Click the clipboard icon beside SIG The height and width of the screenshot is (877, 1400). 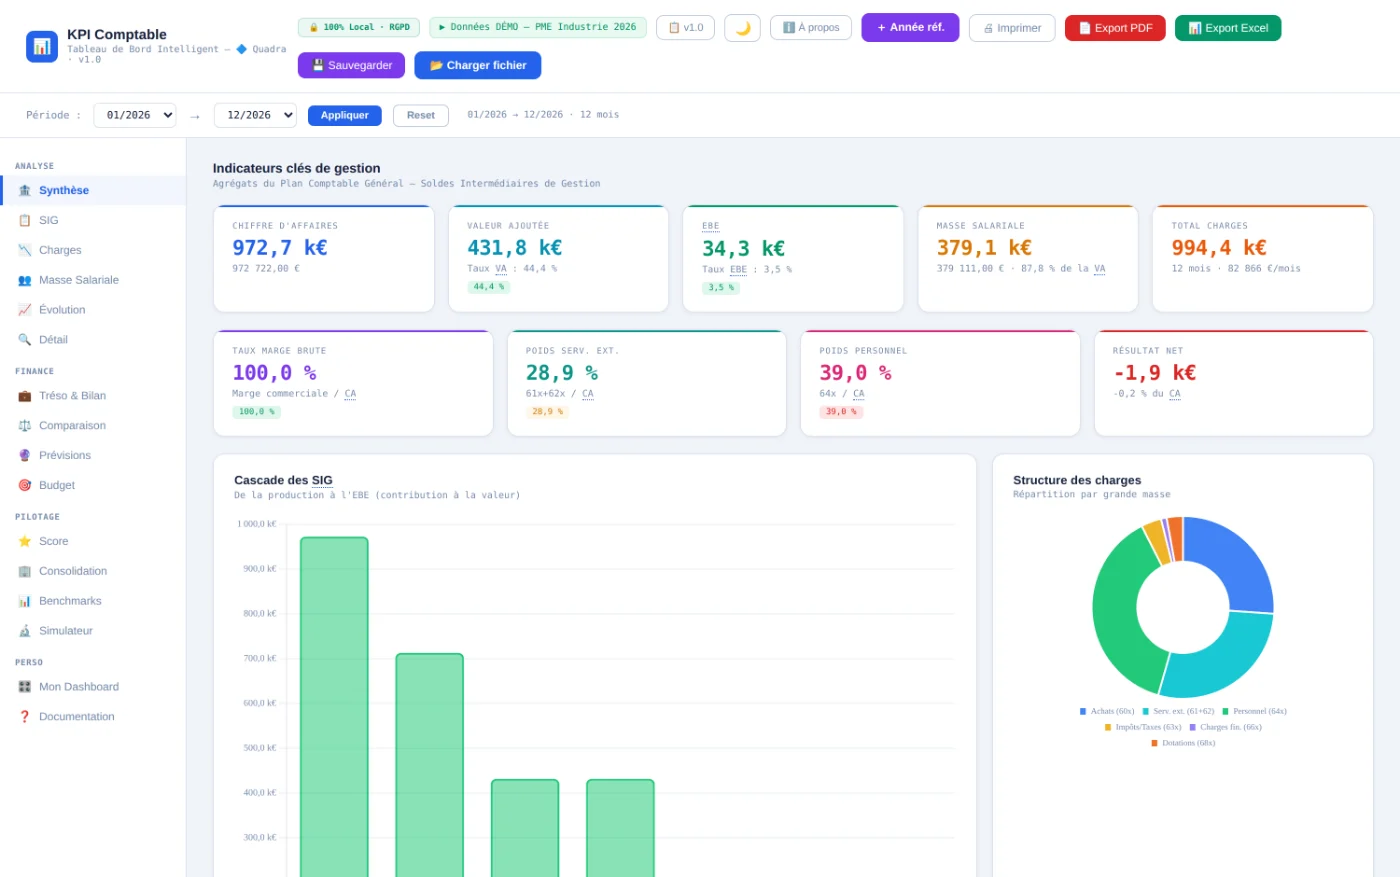[x=25, y=220]
